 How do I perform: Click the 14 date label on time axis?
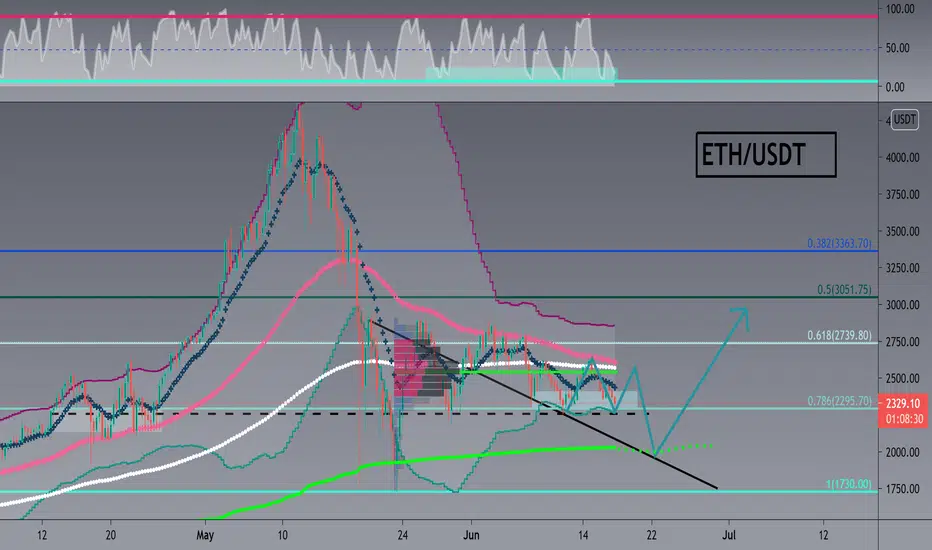pos(583,535)
